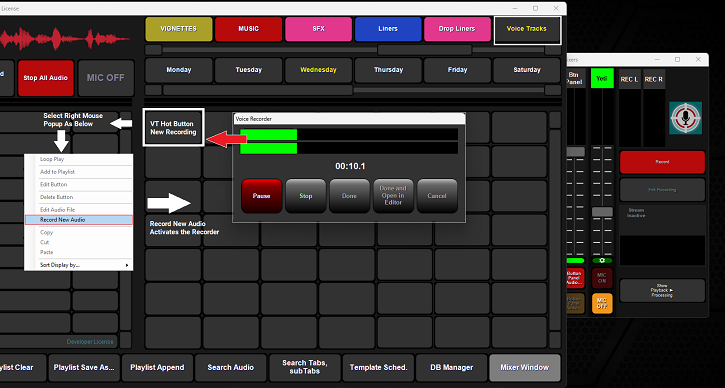Image resolution: width=725 pixels, height=388 pixels.
Task: Choose the Monday sub-tab
Action: (178, 70)
